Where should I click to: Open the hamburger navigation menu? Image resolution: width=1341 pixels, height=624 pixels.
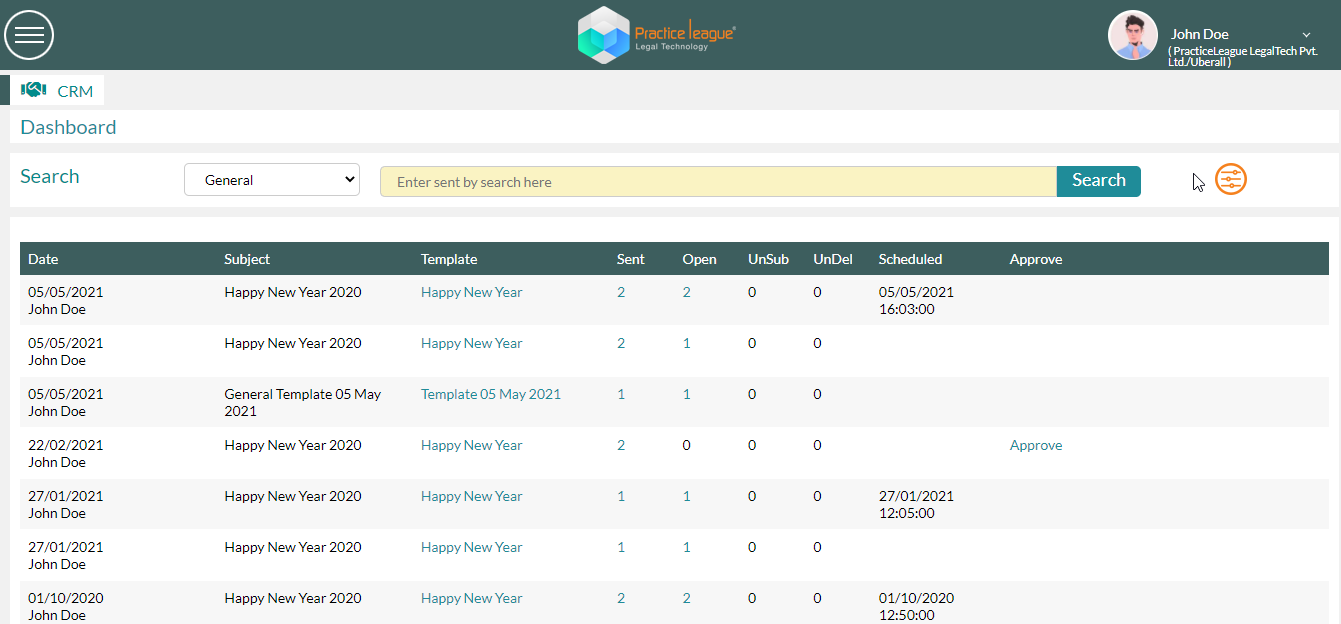pos(29,35)
